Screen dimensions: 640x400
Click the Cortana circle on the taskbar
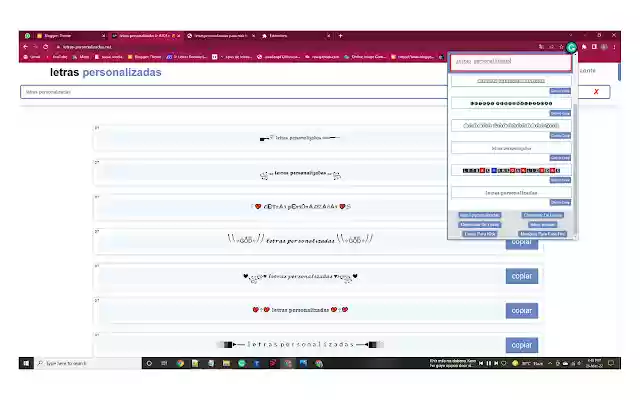[x=149, y=363]
